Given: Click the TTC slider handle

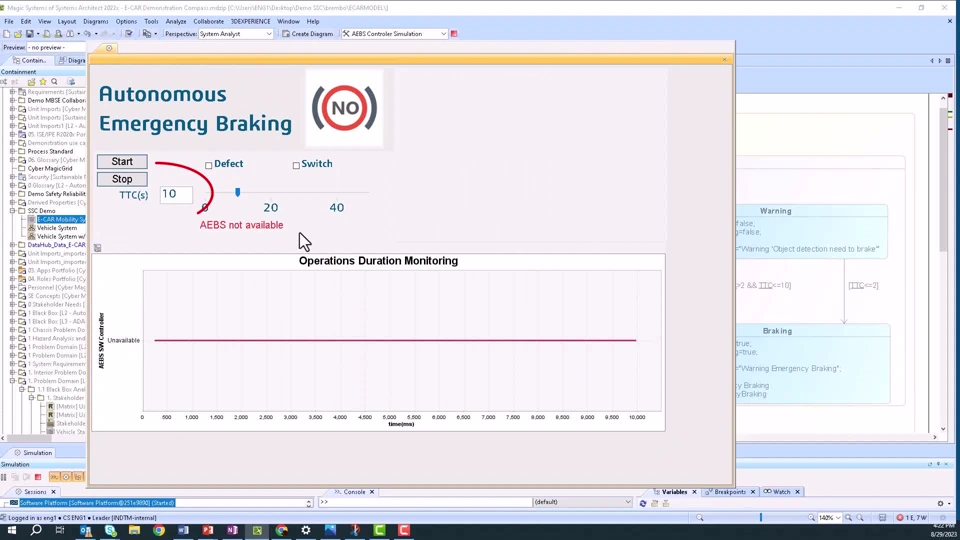Looking at the screenshot, I should point(238,192).
